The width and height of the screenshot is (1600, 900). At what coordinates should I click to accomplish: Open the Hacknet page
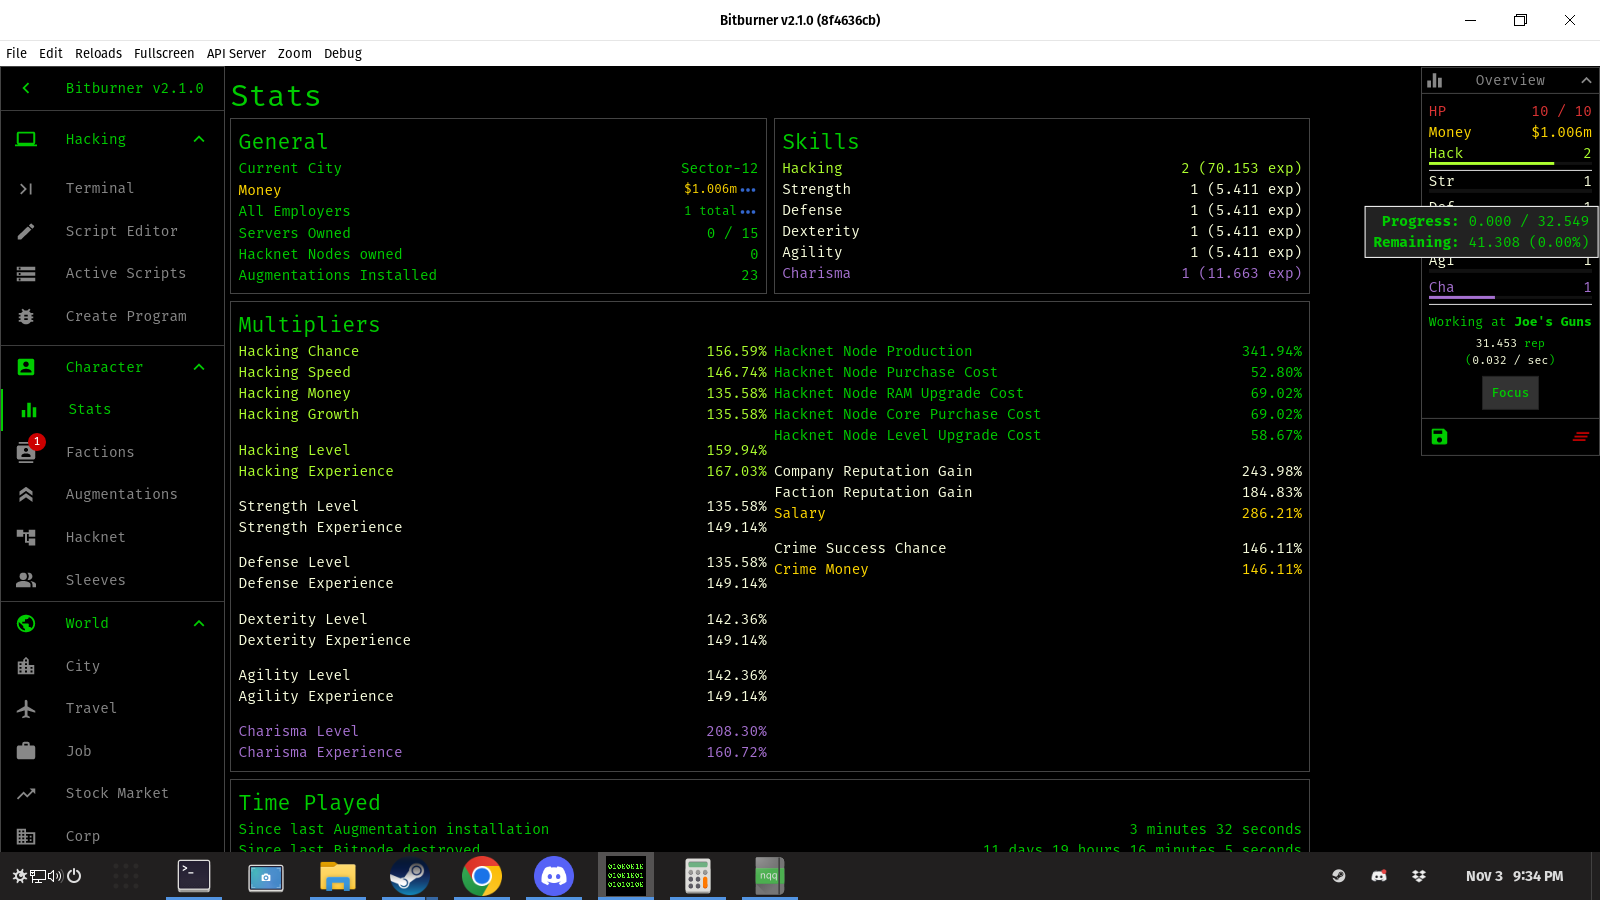(x=95, y=537)
